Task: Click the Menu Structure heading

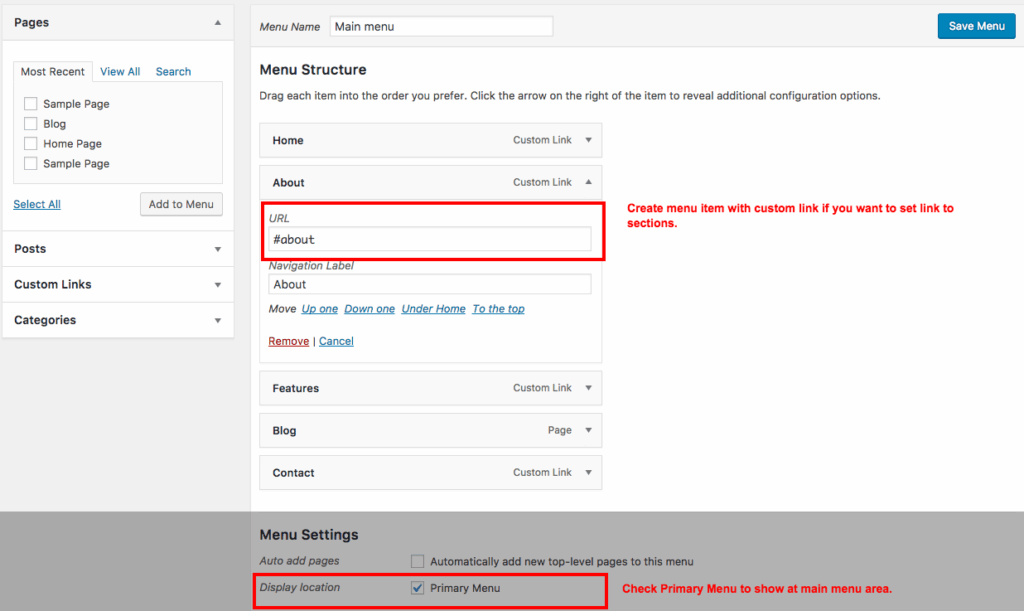Action: click(x=313, y=70)
